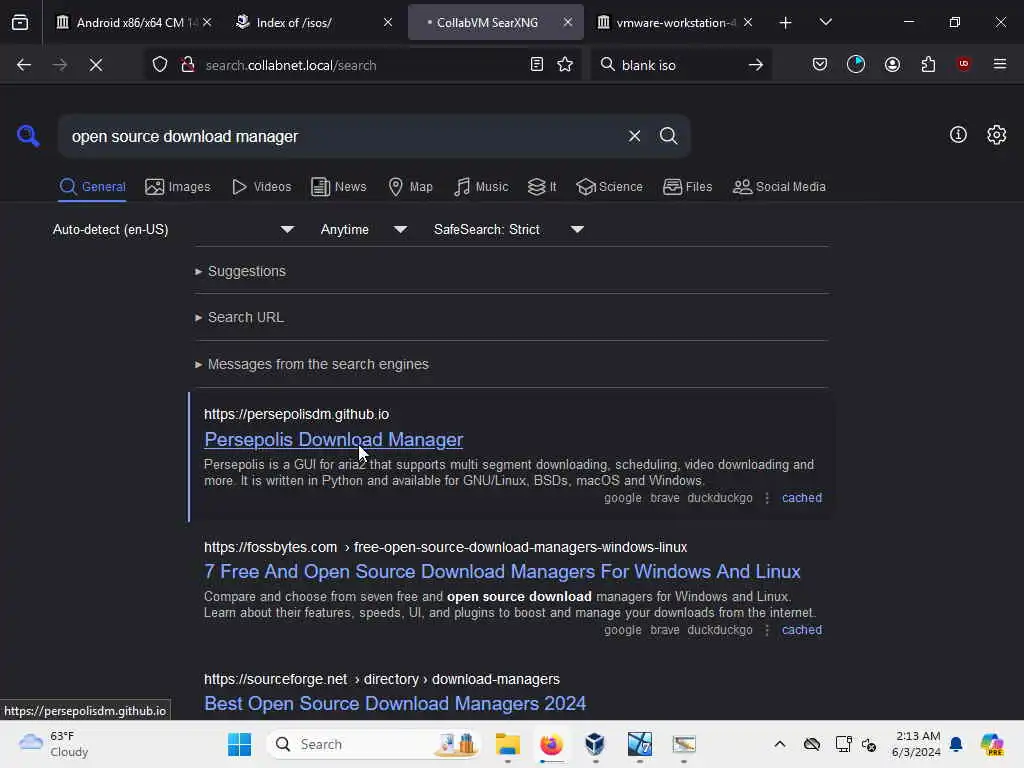Open SearXNG preferences gear
Viewport: 1024px width, 768px height.
tap(996, 135)
